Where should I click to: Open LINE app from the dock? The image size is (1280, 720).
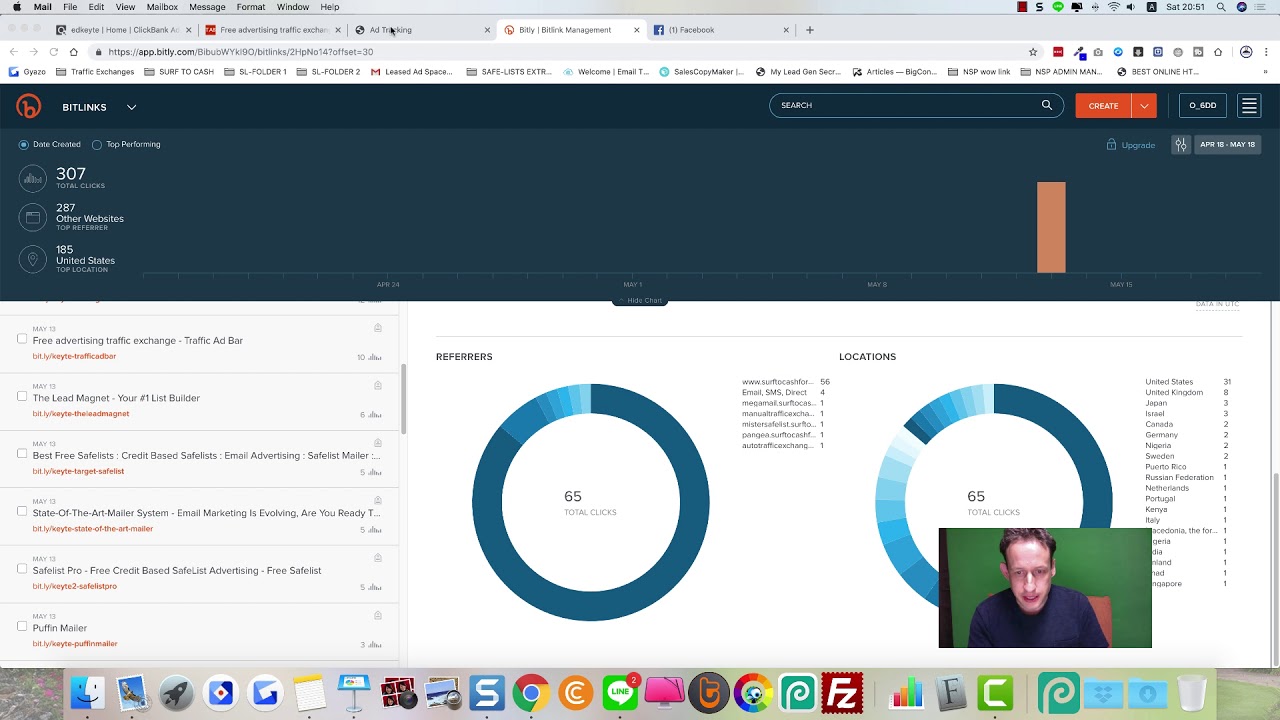coord(620,693)
